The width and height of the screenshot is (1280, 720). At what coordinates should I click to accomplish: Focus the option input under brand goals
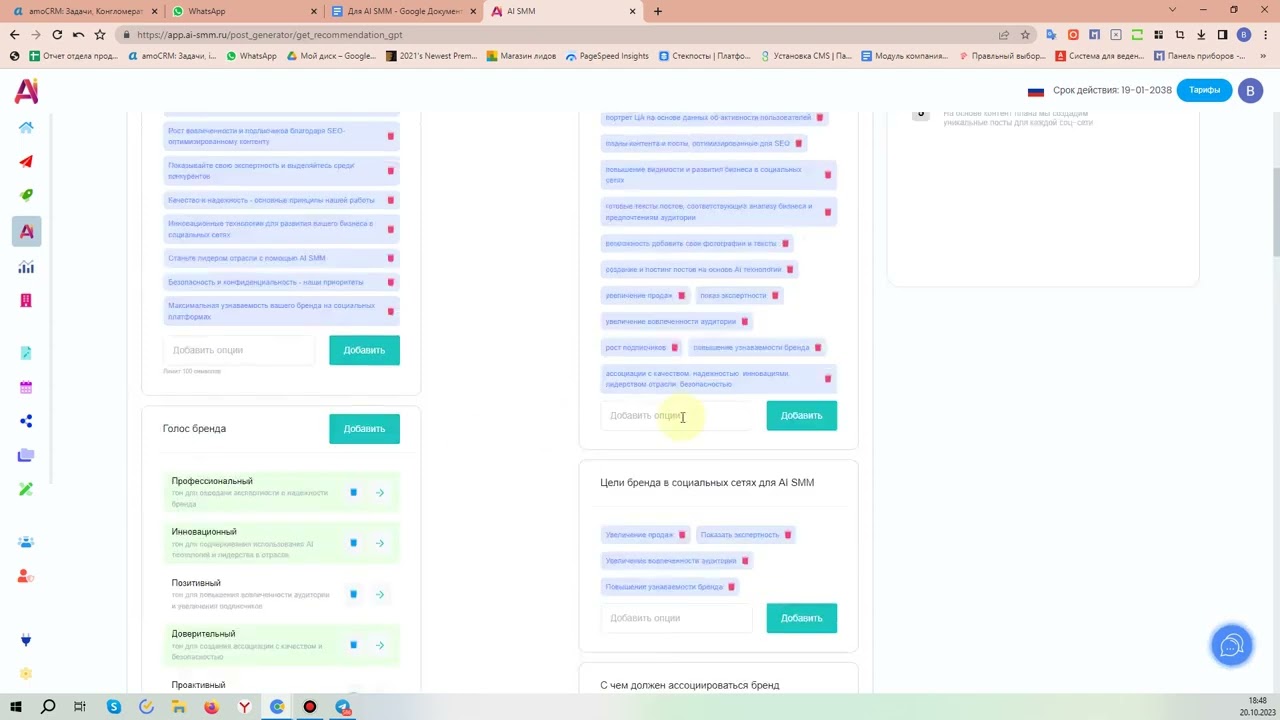676,618
